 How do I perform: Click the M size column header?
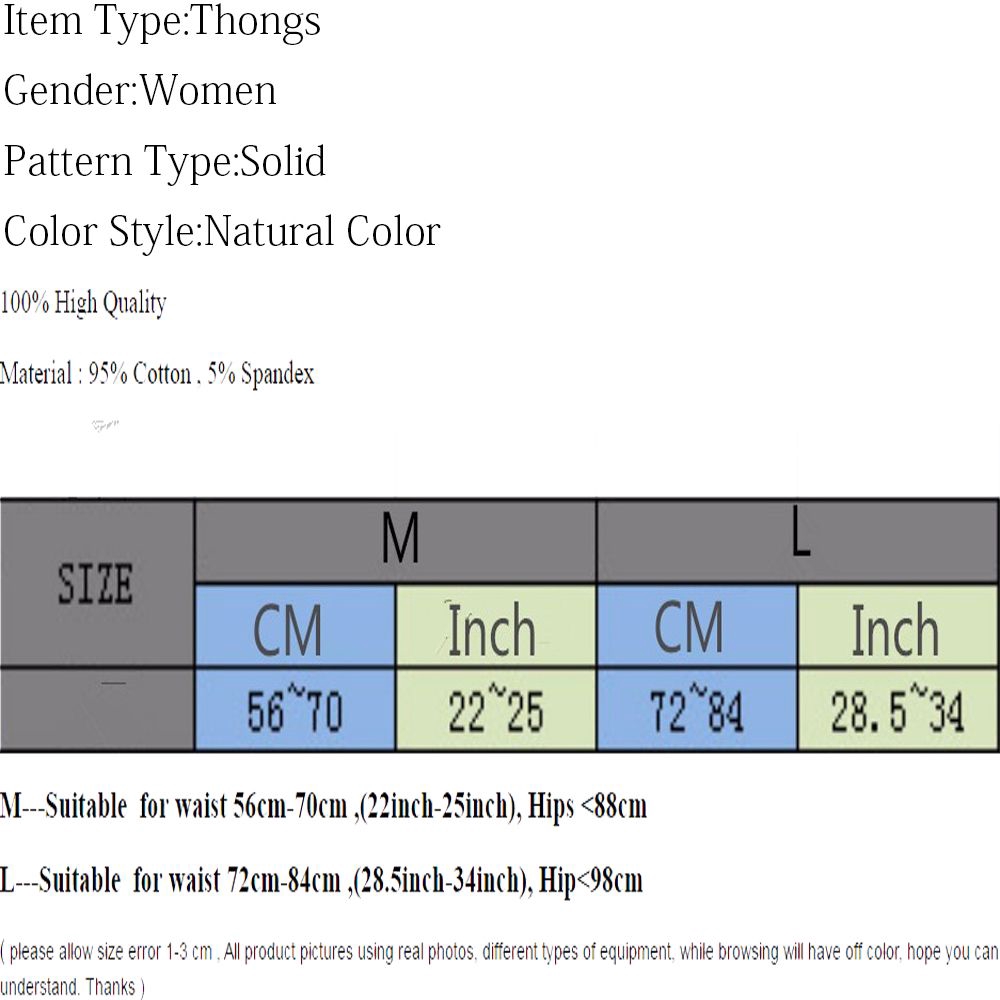click(395, 541)
